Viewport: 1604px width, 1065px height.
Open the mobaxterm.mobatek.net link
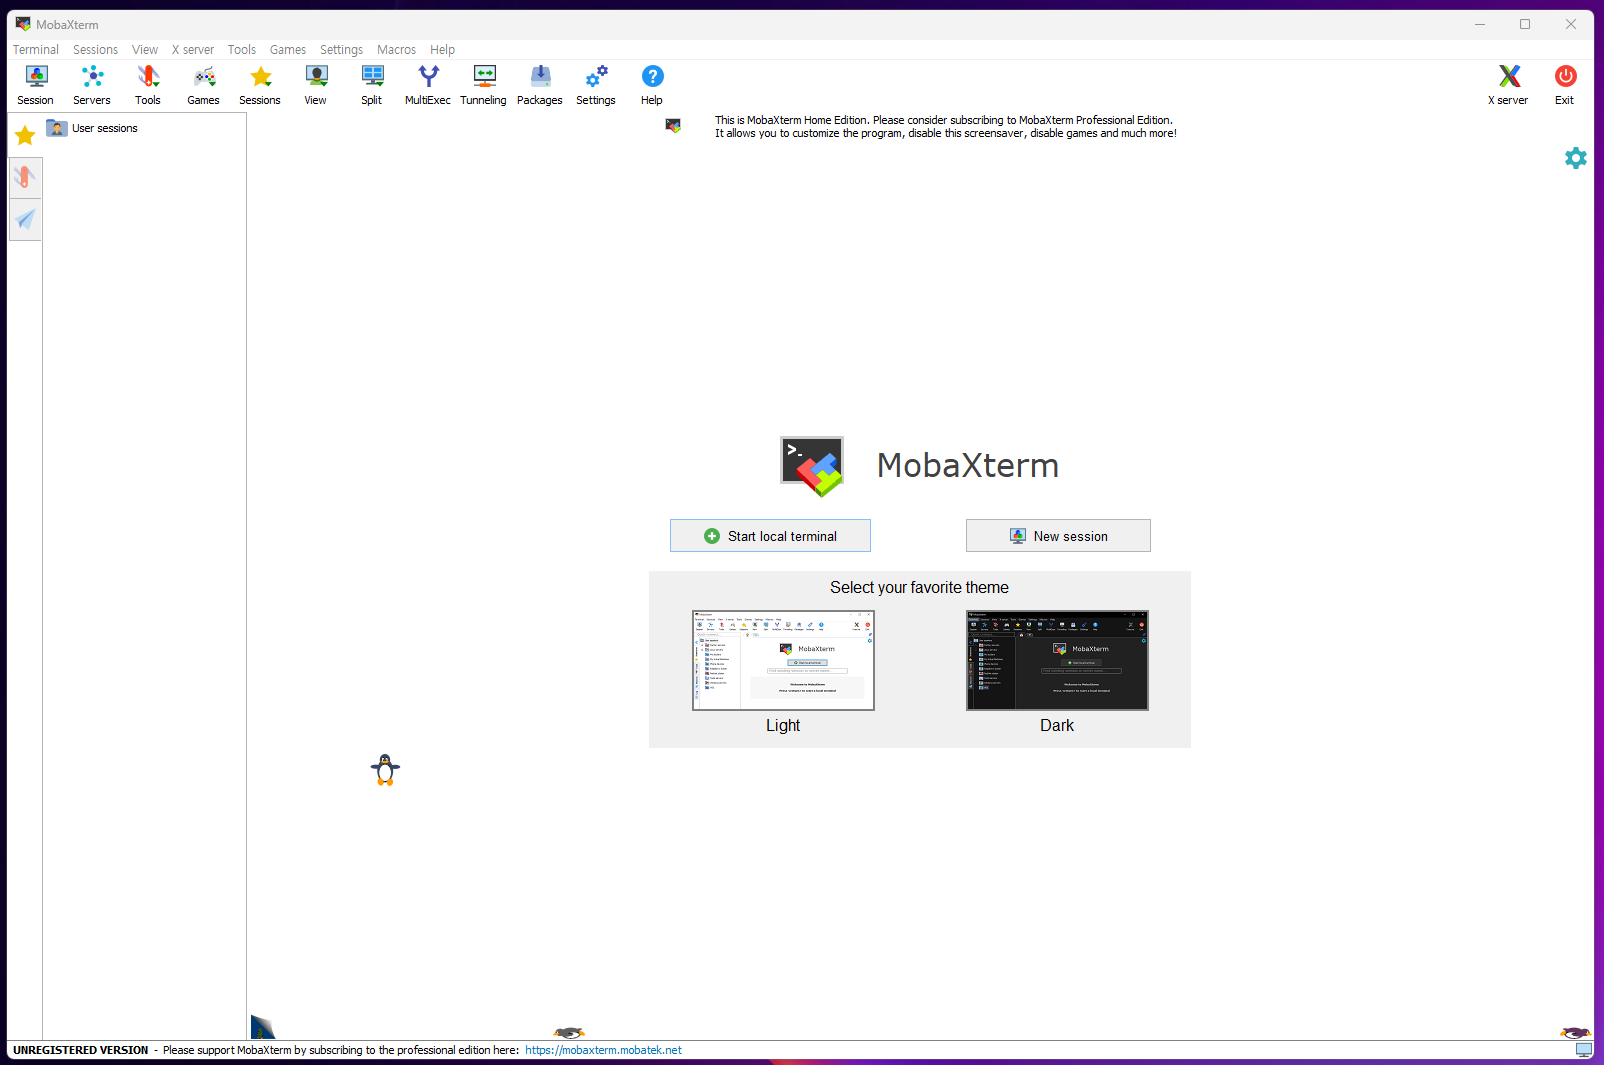(x=604, y=1050)
